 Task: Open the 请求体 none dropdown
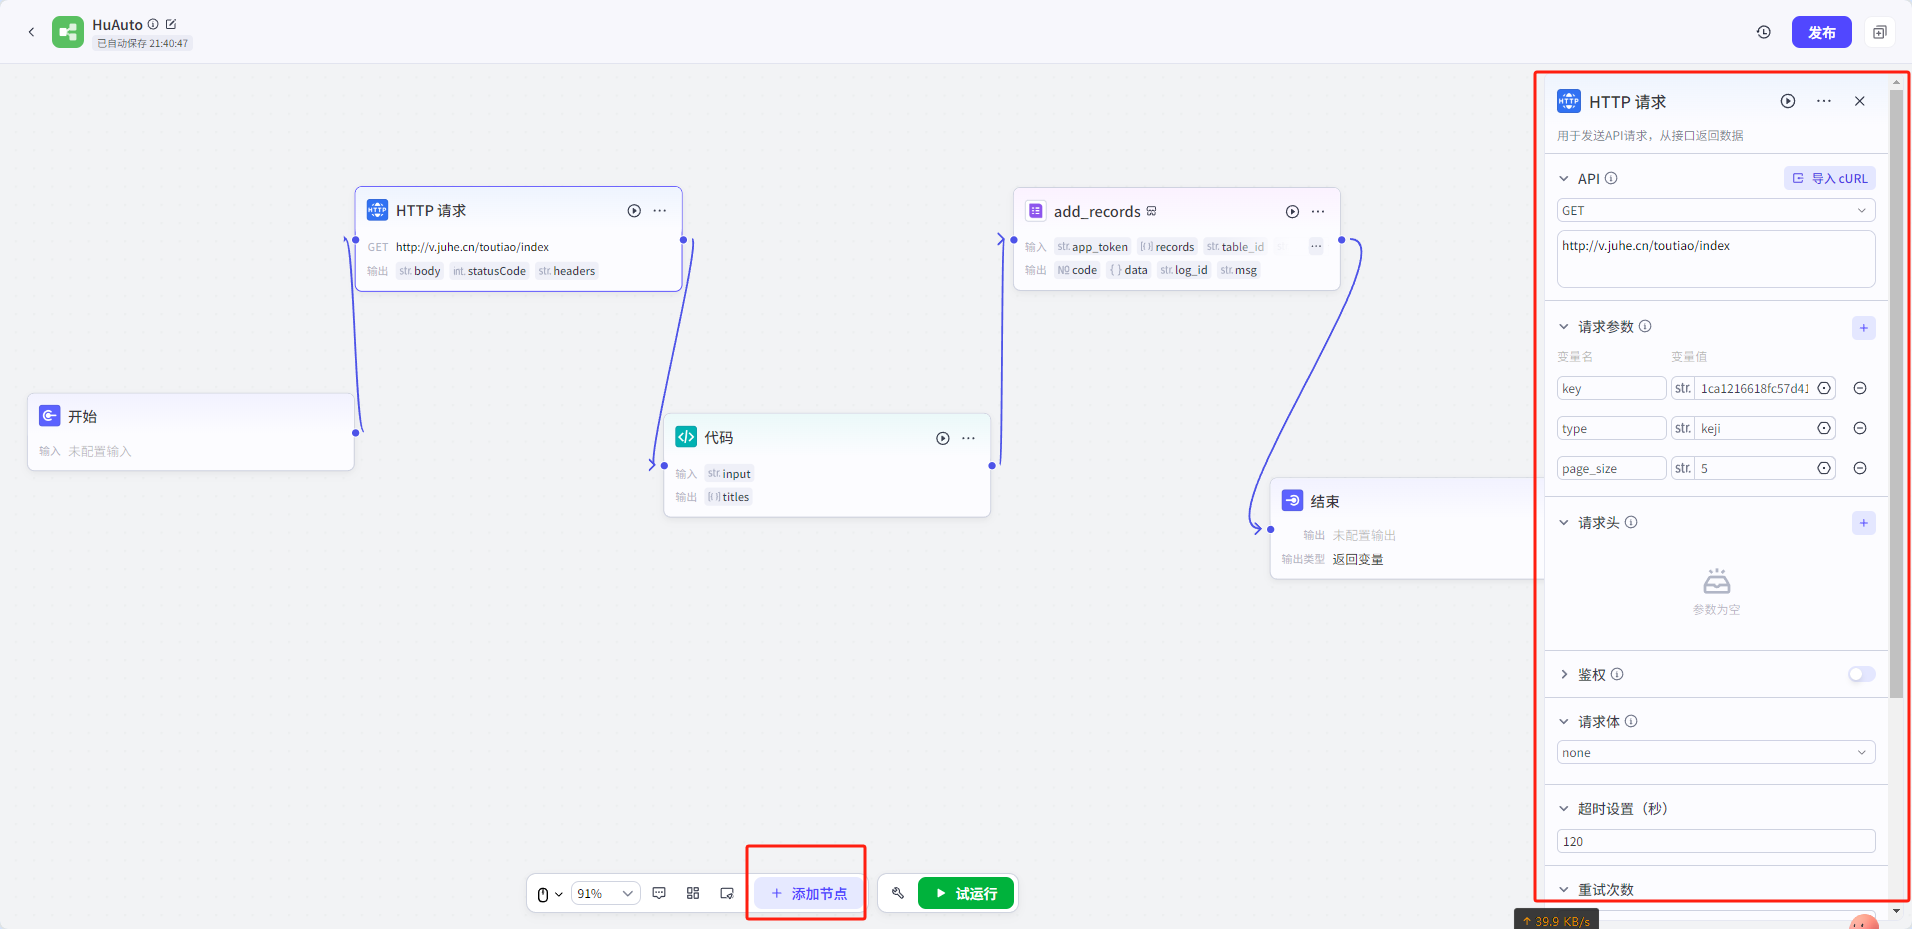1715,753
